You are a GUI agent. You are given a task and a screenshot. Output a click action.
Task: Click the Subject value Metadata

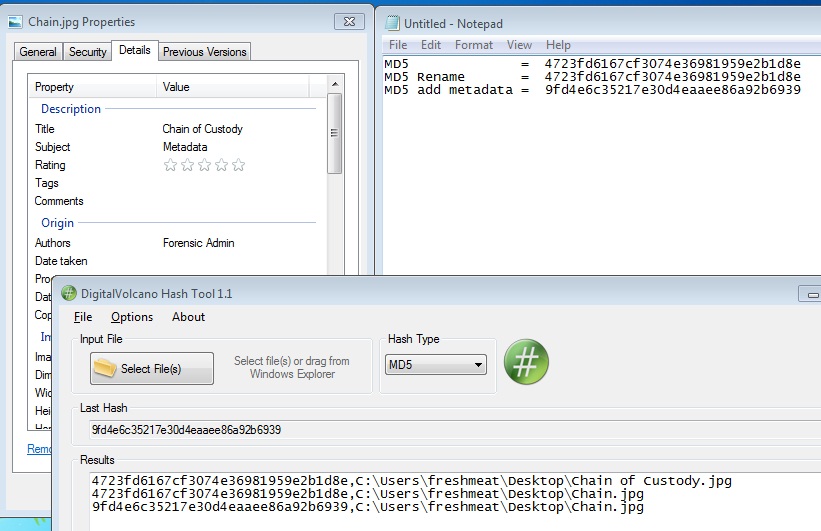[x=185, y=147]
